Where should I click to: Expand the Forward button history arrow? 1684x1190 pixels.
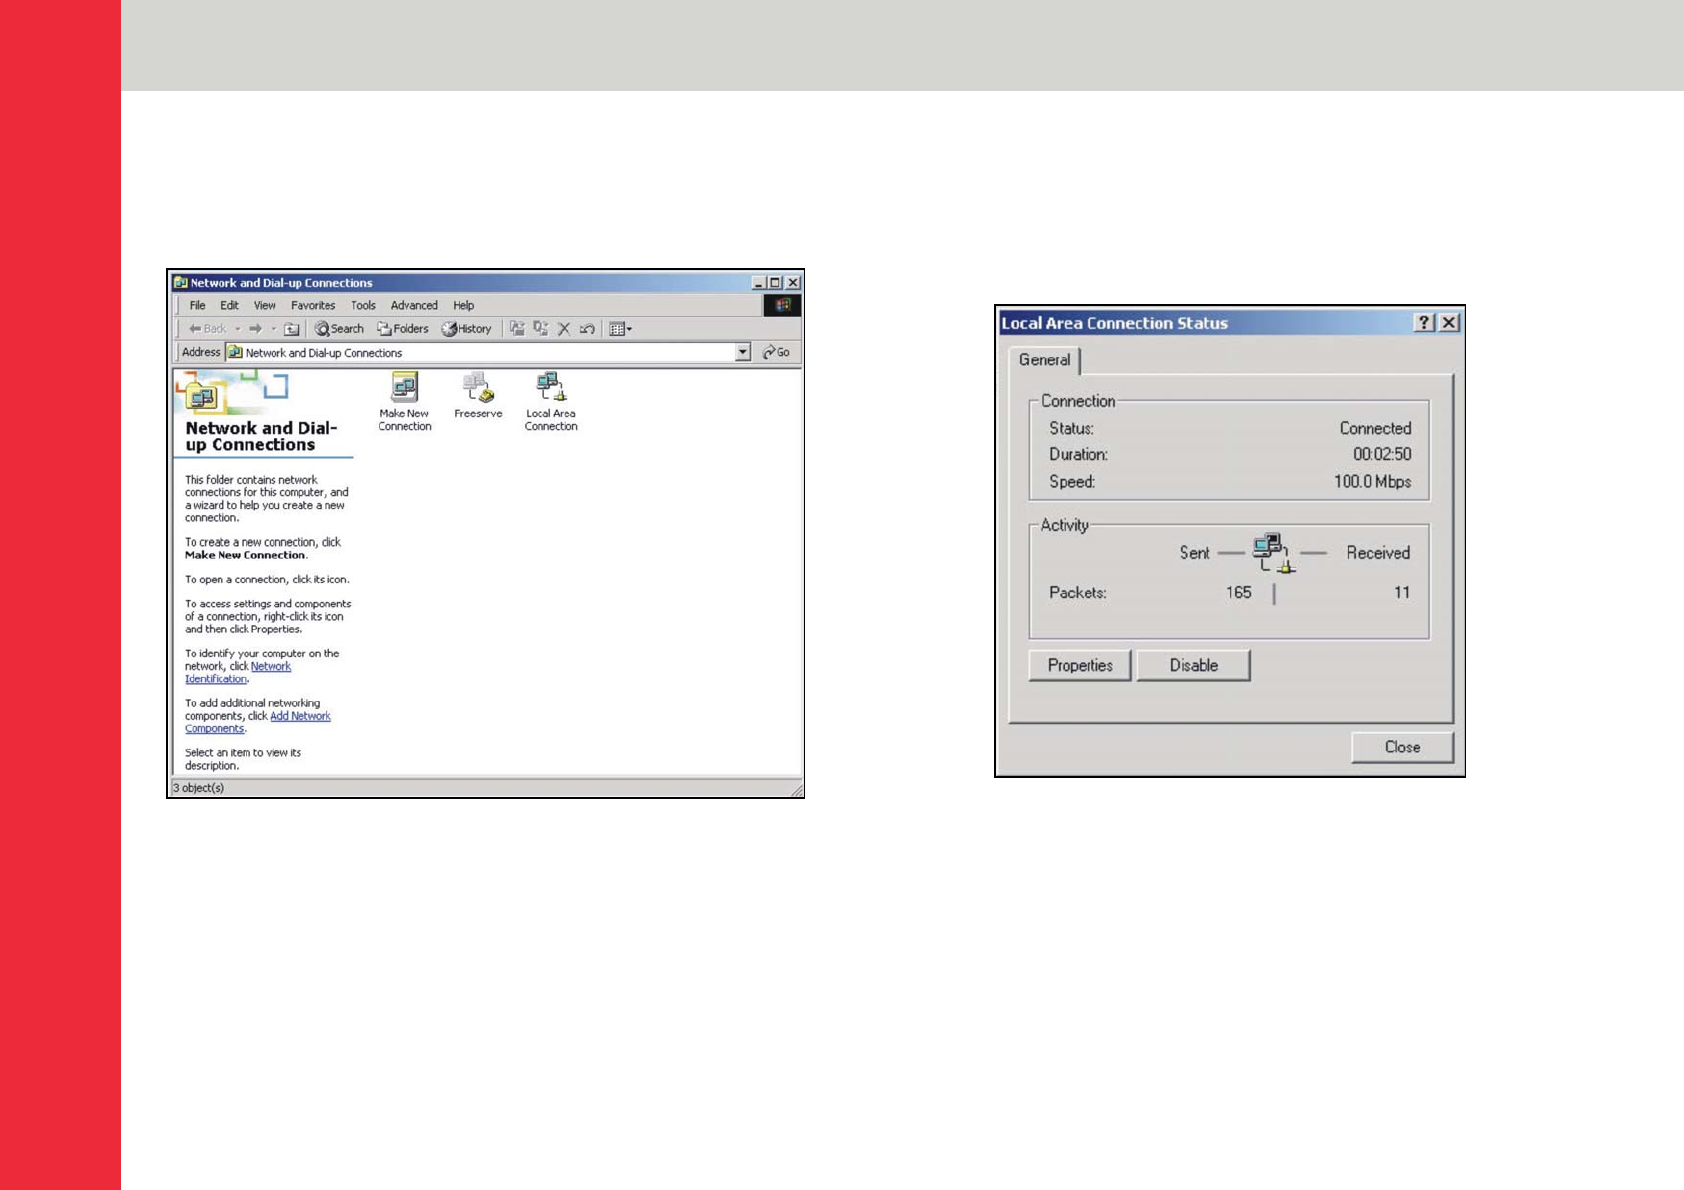[273, 329]
